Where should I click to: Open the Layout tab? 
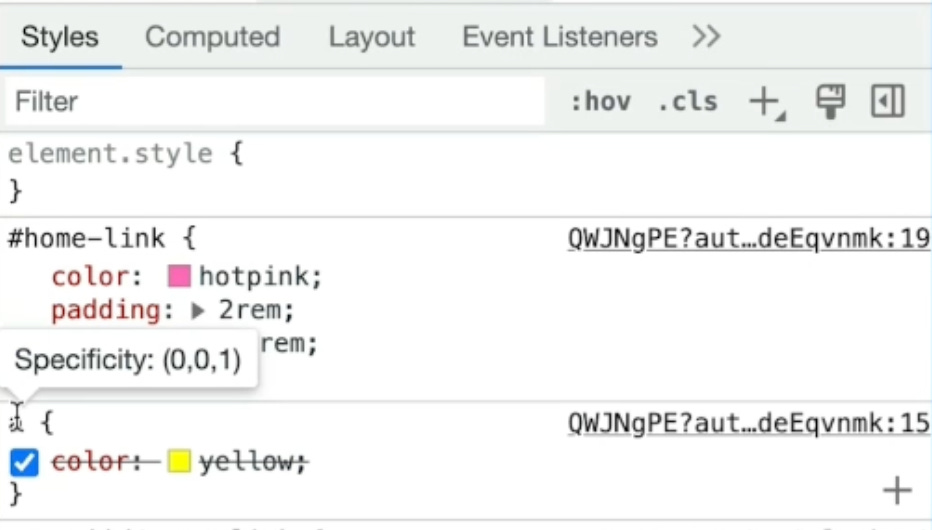coord(372,37)
